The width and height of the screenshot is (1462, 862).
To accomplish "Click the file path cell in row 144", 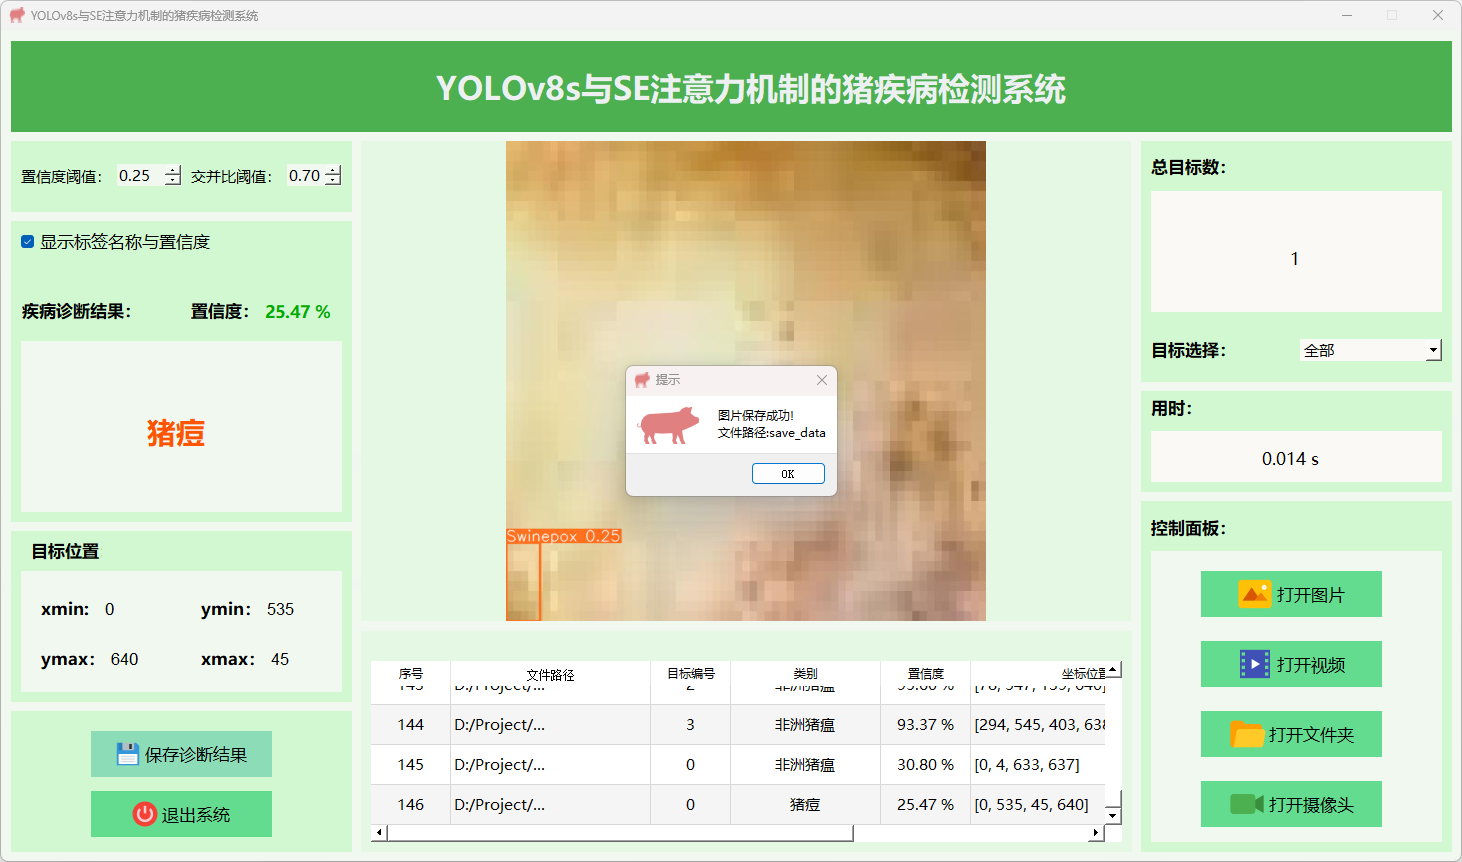I will 550,724.
